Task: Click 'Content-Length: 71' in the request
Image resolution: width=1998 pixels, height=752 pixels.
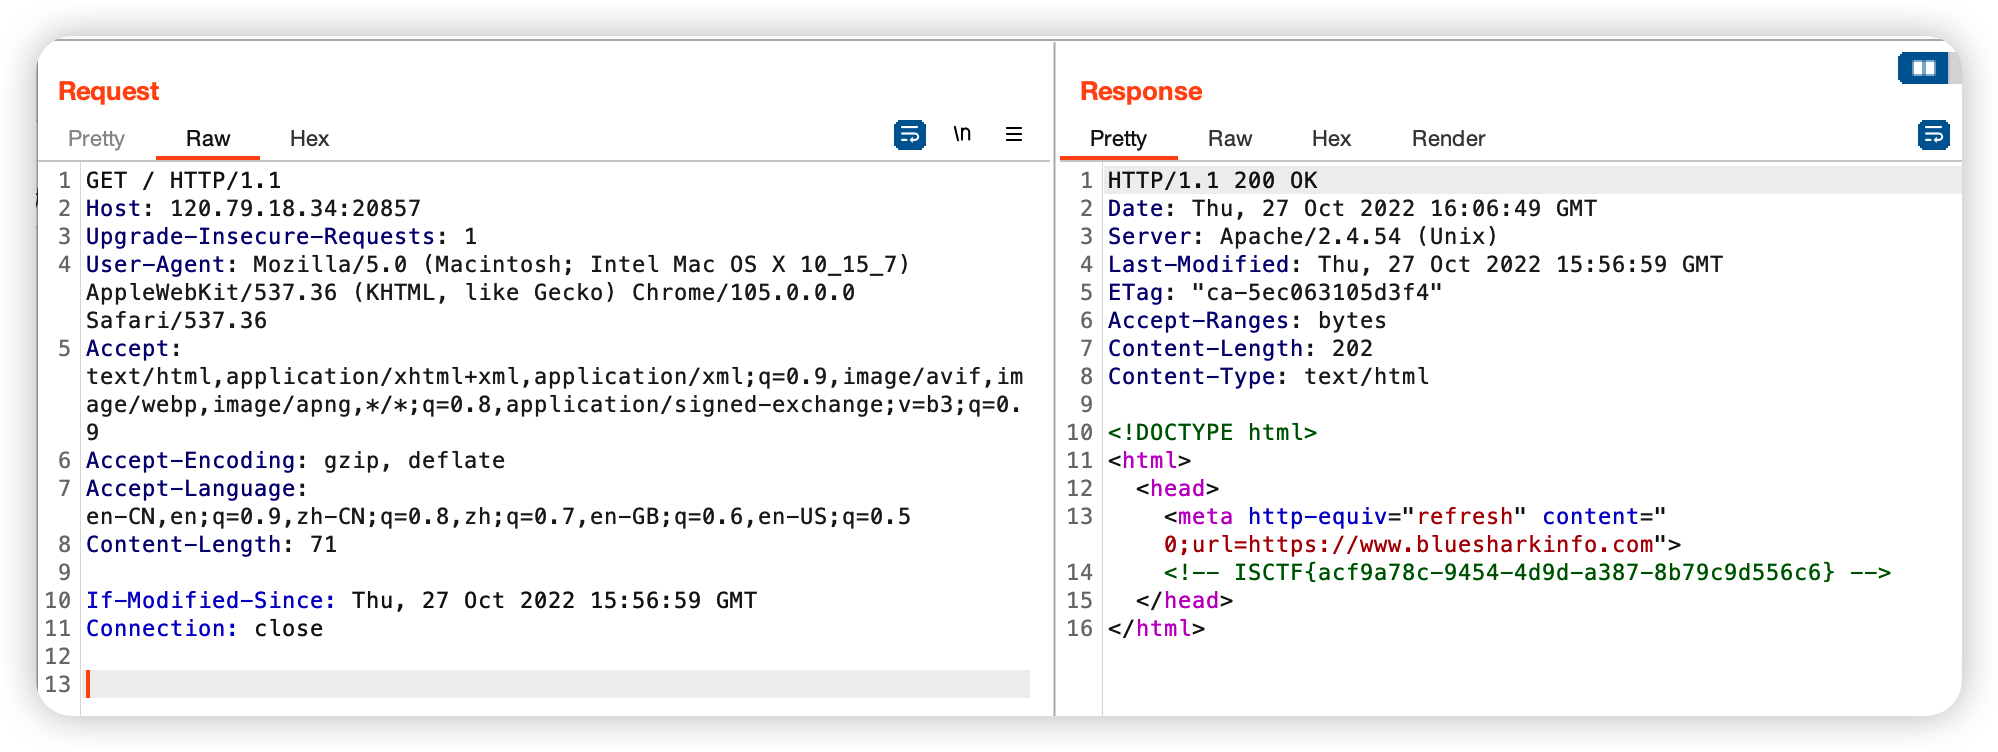Action: point(211,544)
